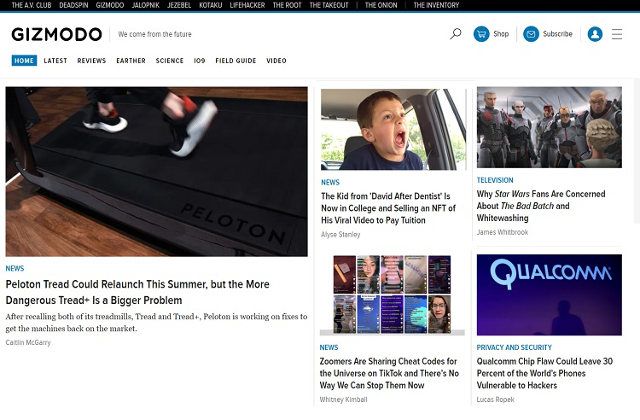This screenshot has height=420, width=640.
Task: Visit Deadspin in top bar
Action: click(x=73, y=5)
